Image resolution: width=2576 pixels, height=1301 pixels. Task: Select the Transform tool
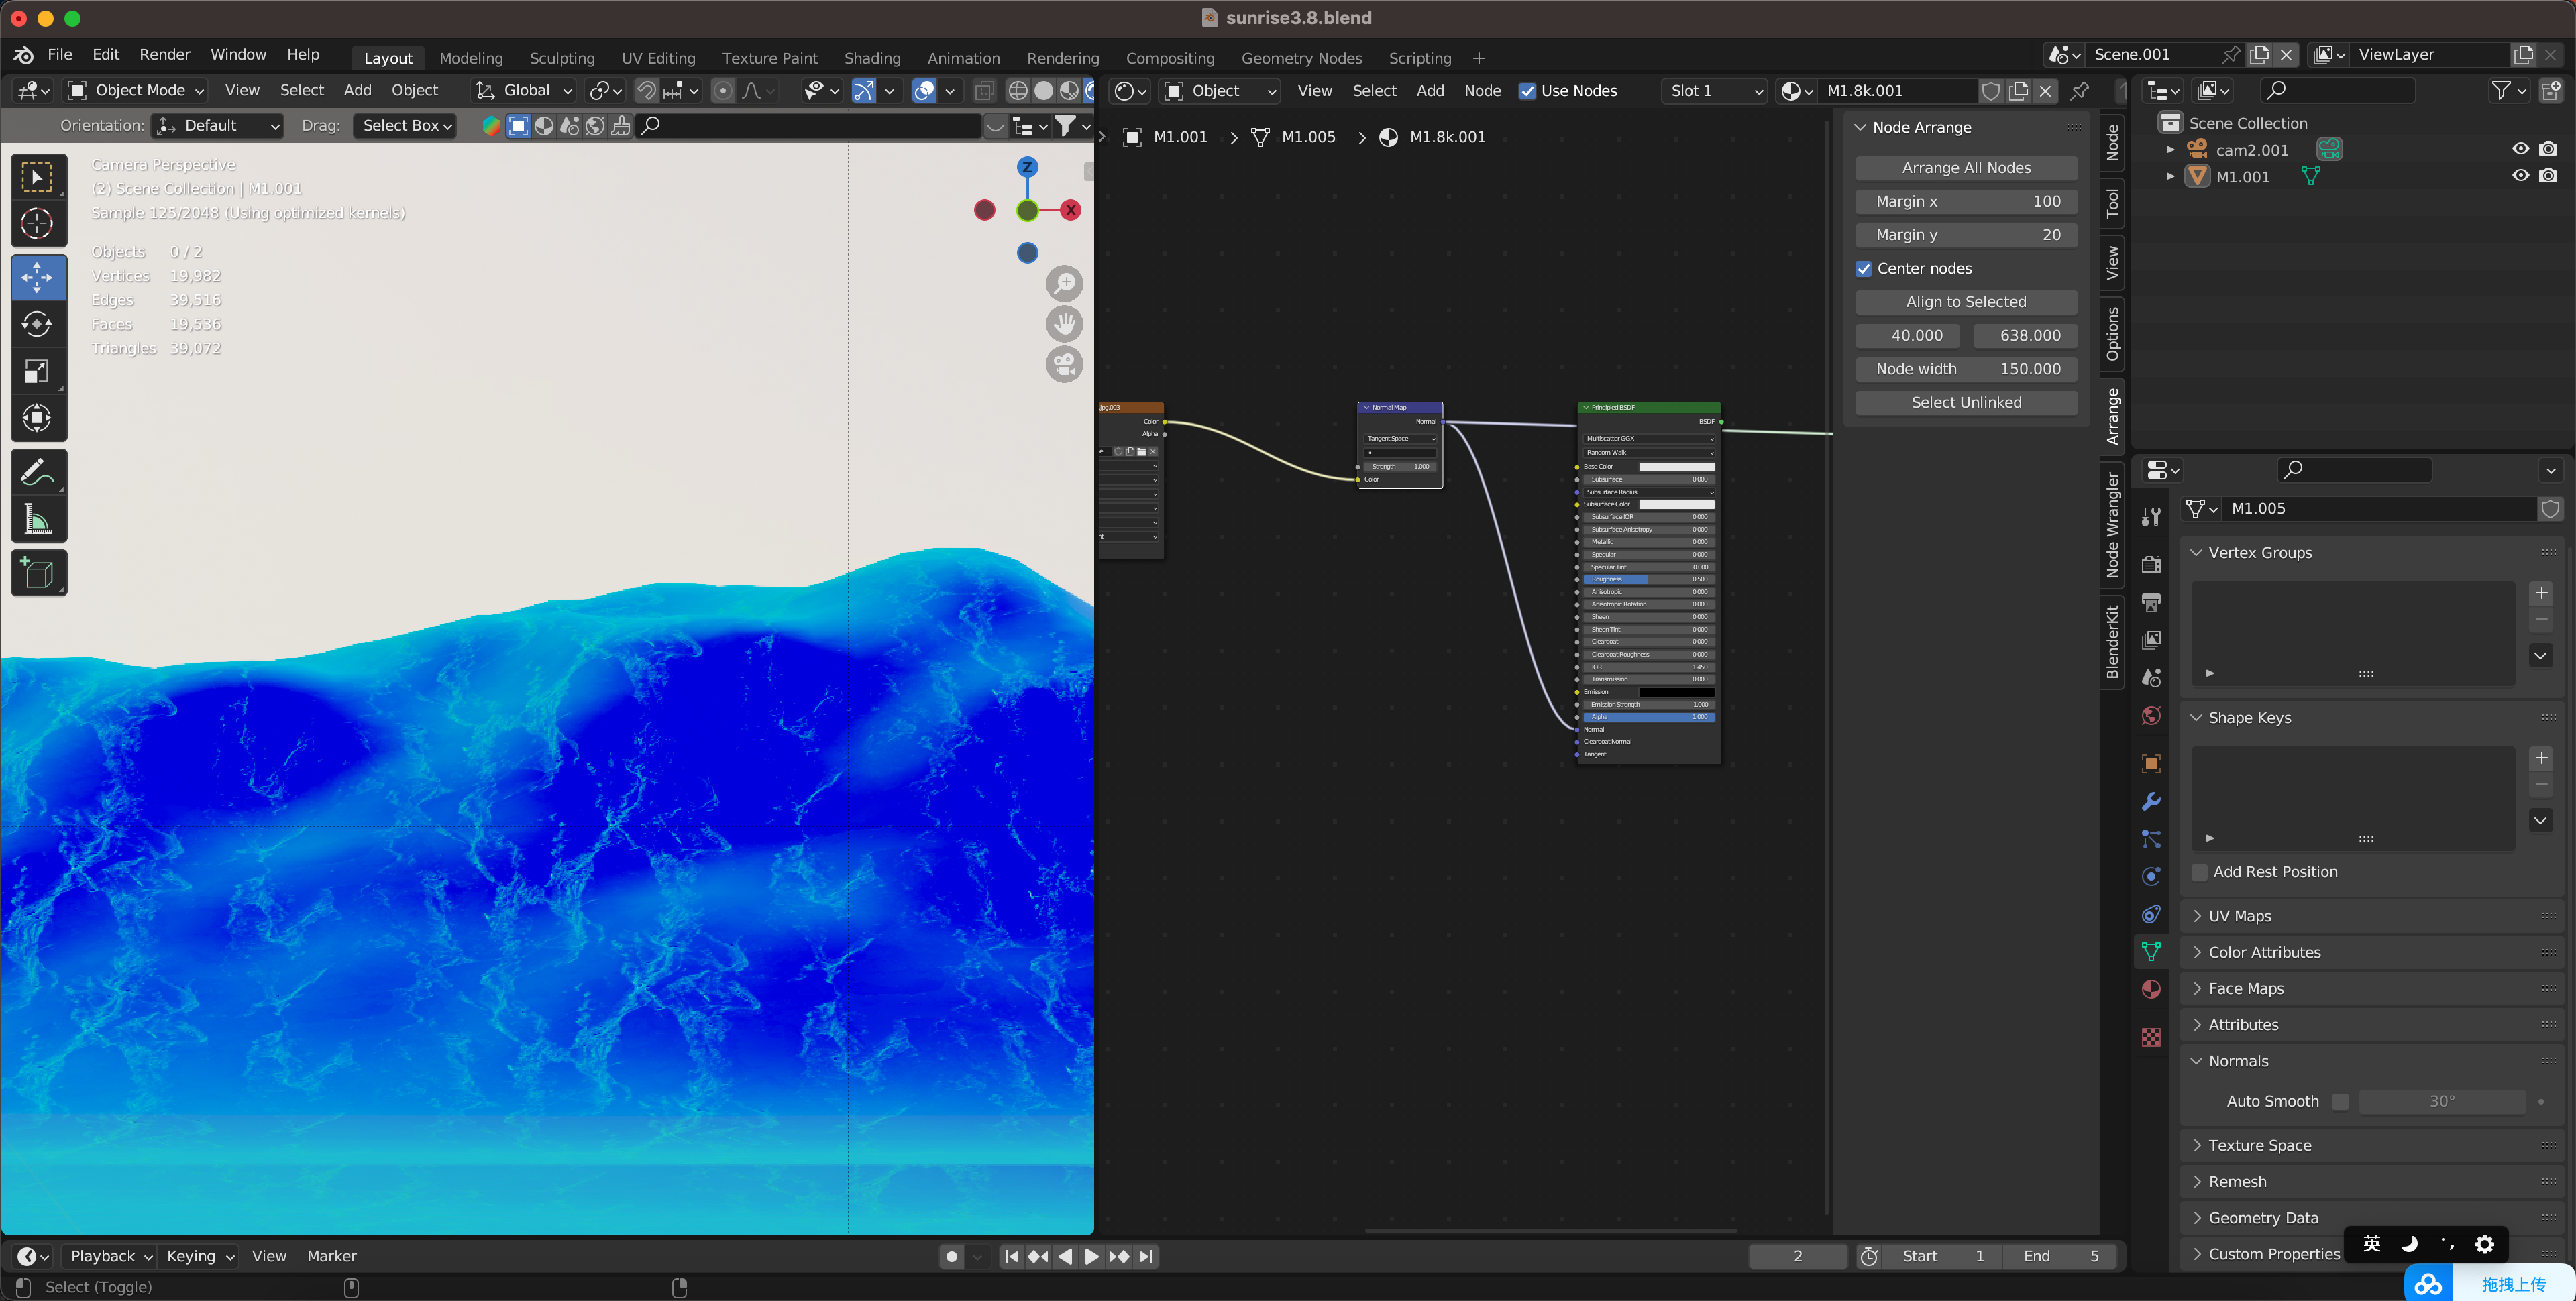pyautogui.click(x=38, y=418)
